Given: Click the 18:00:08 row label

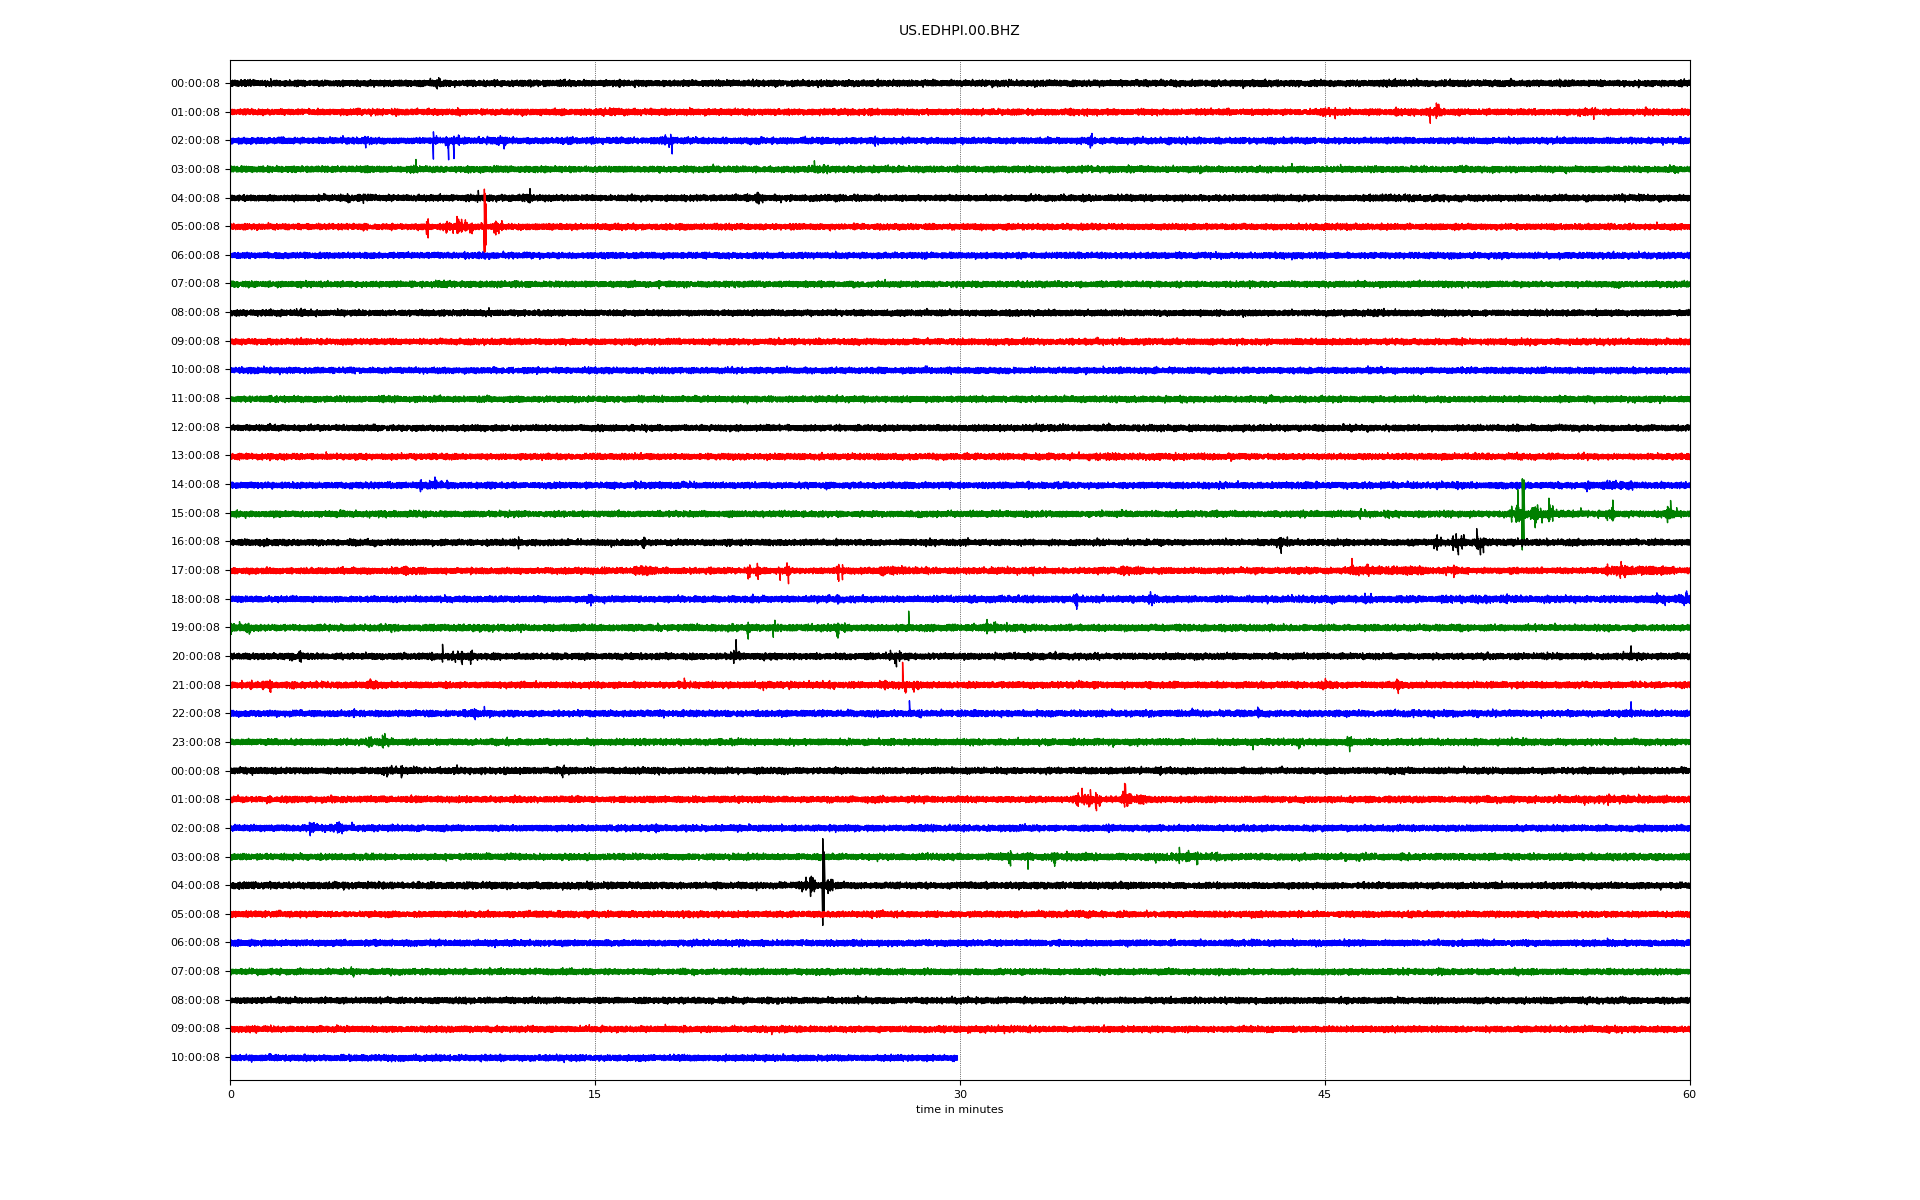Looking at the screenshot, I should [x=195, y=600].
